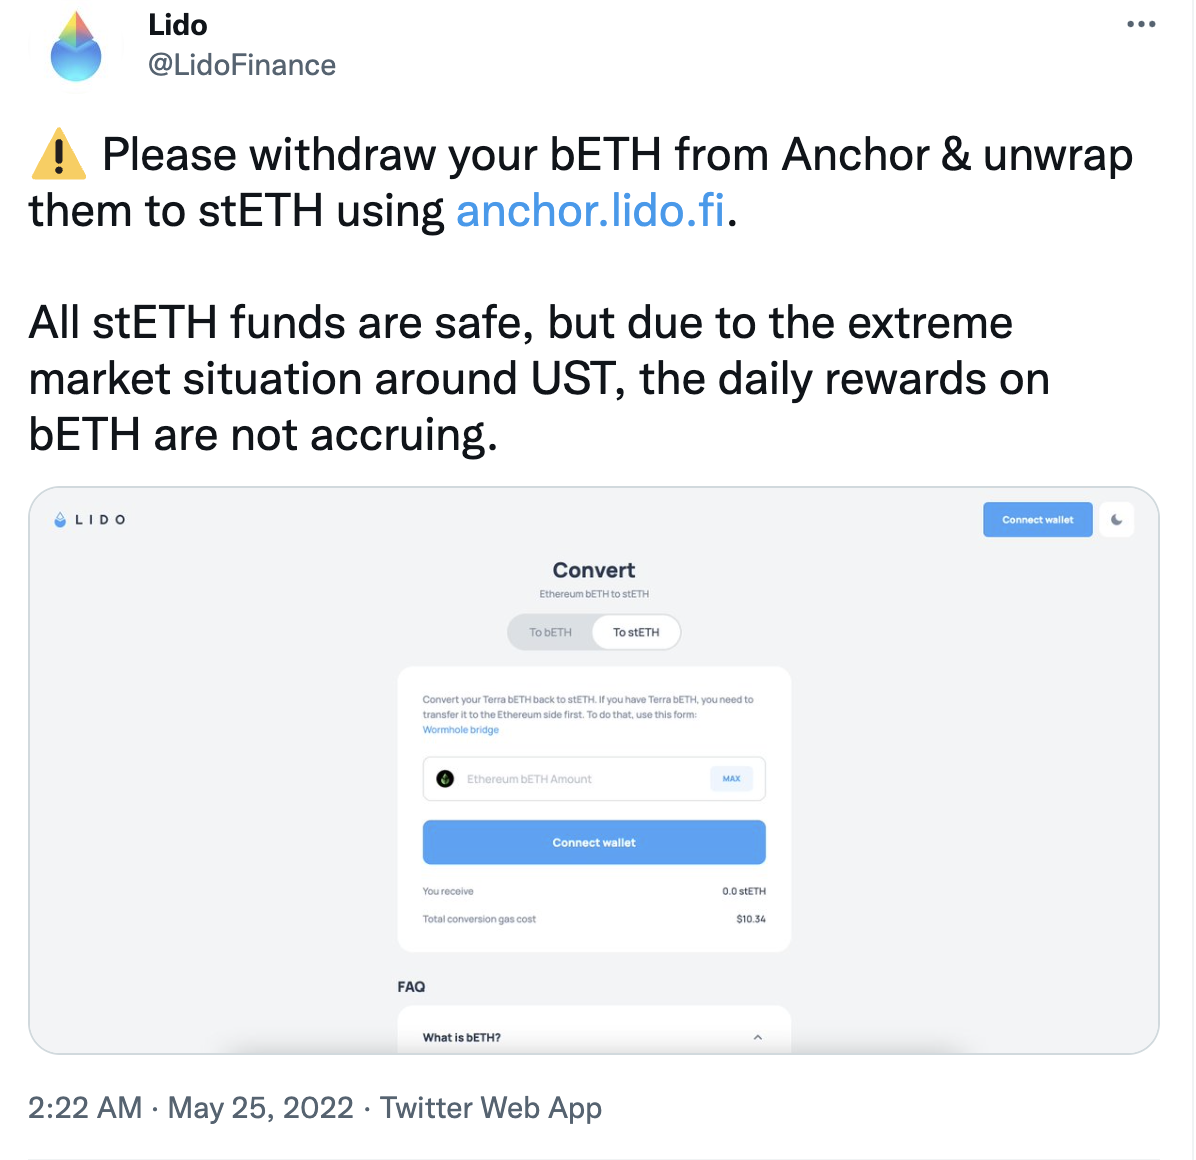Open the @LidoFinance handle

pos(242,65)
